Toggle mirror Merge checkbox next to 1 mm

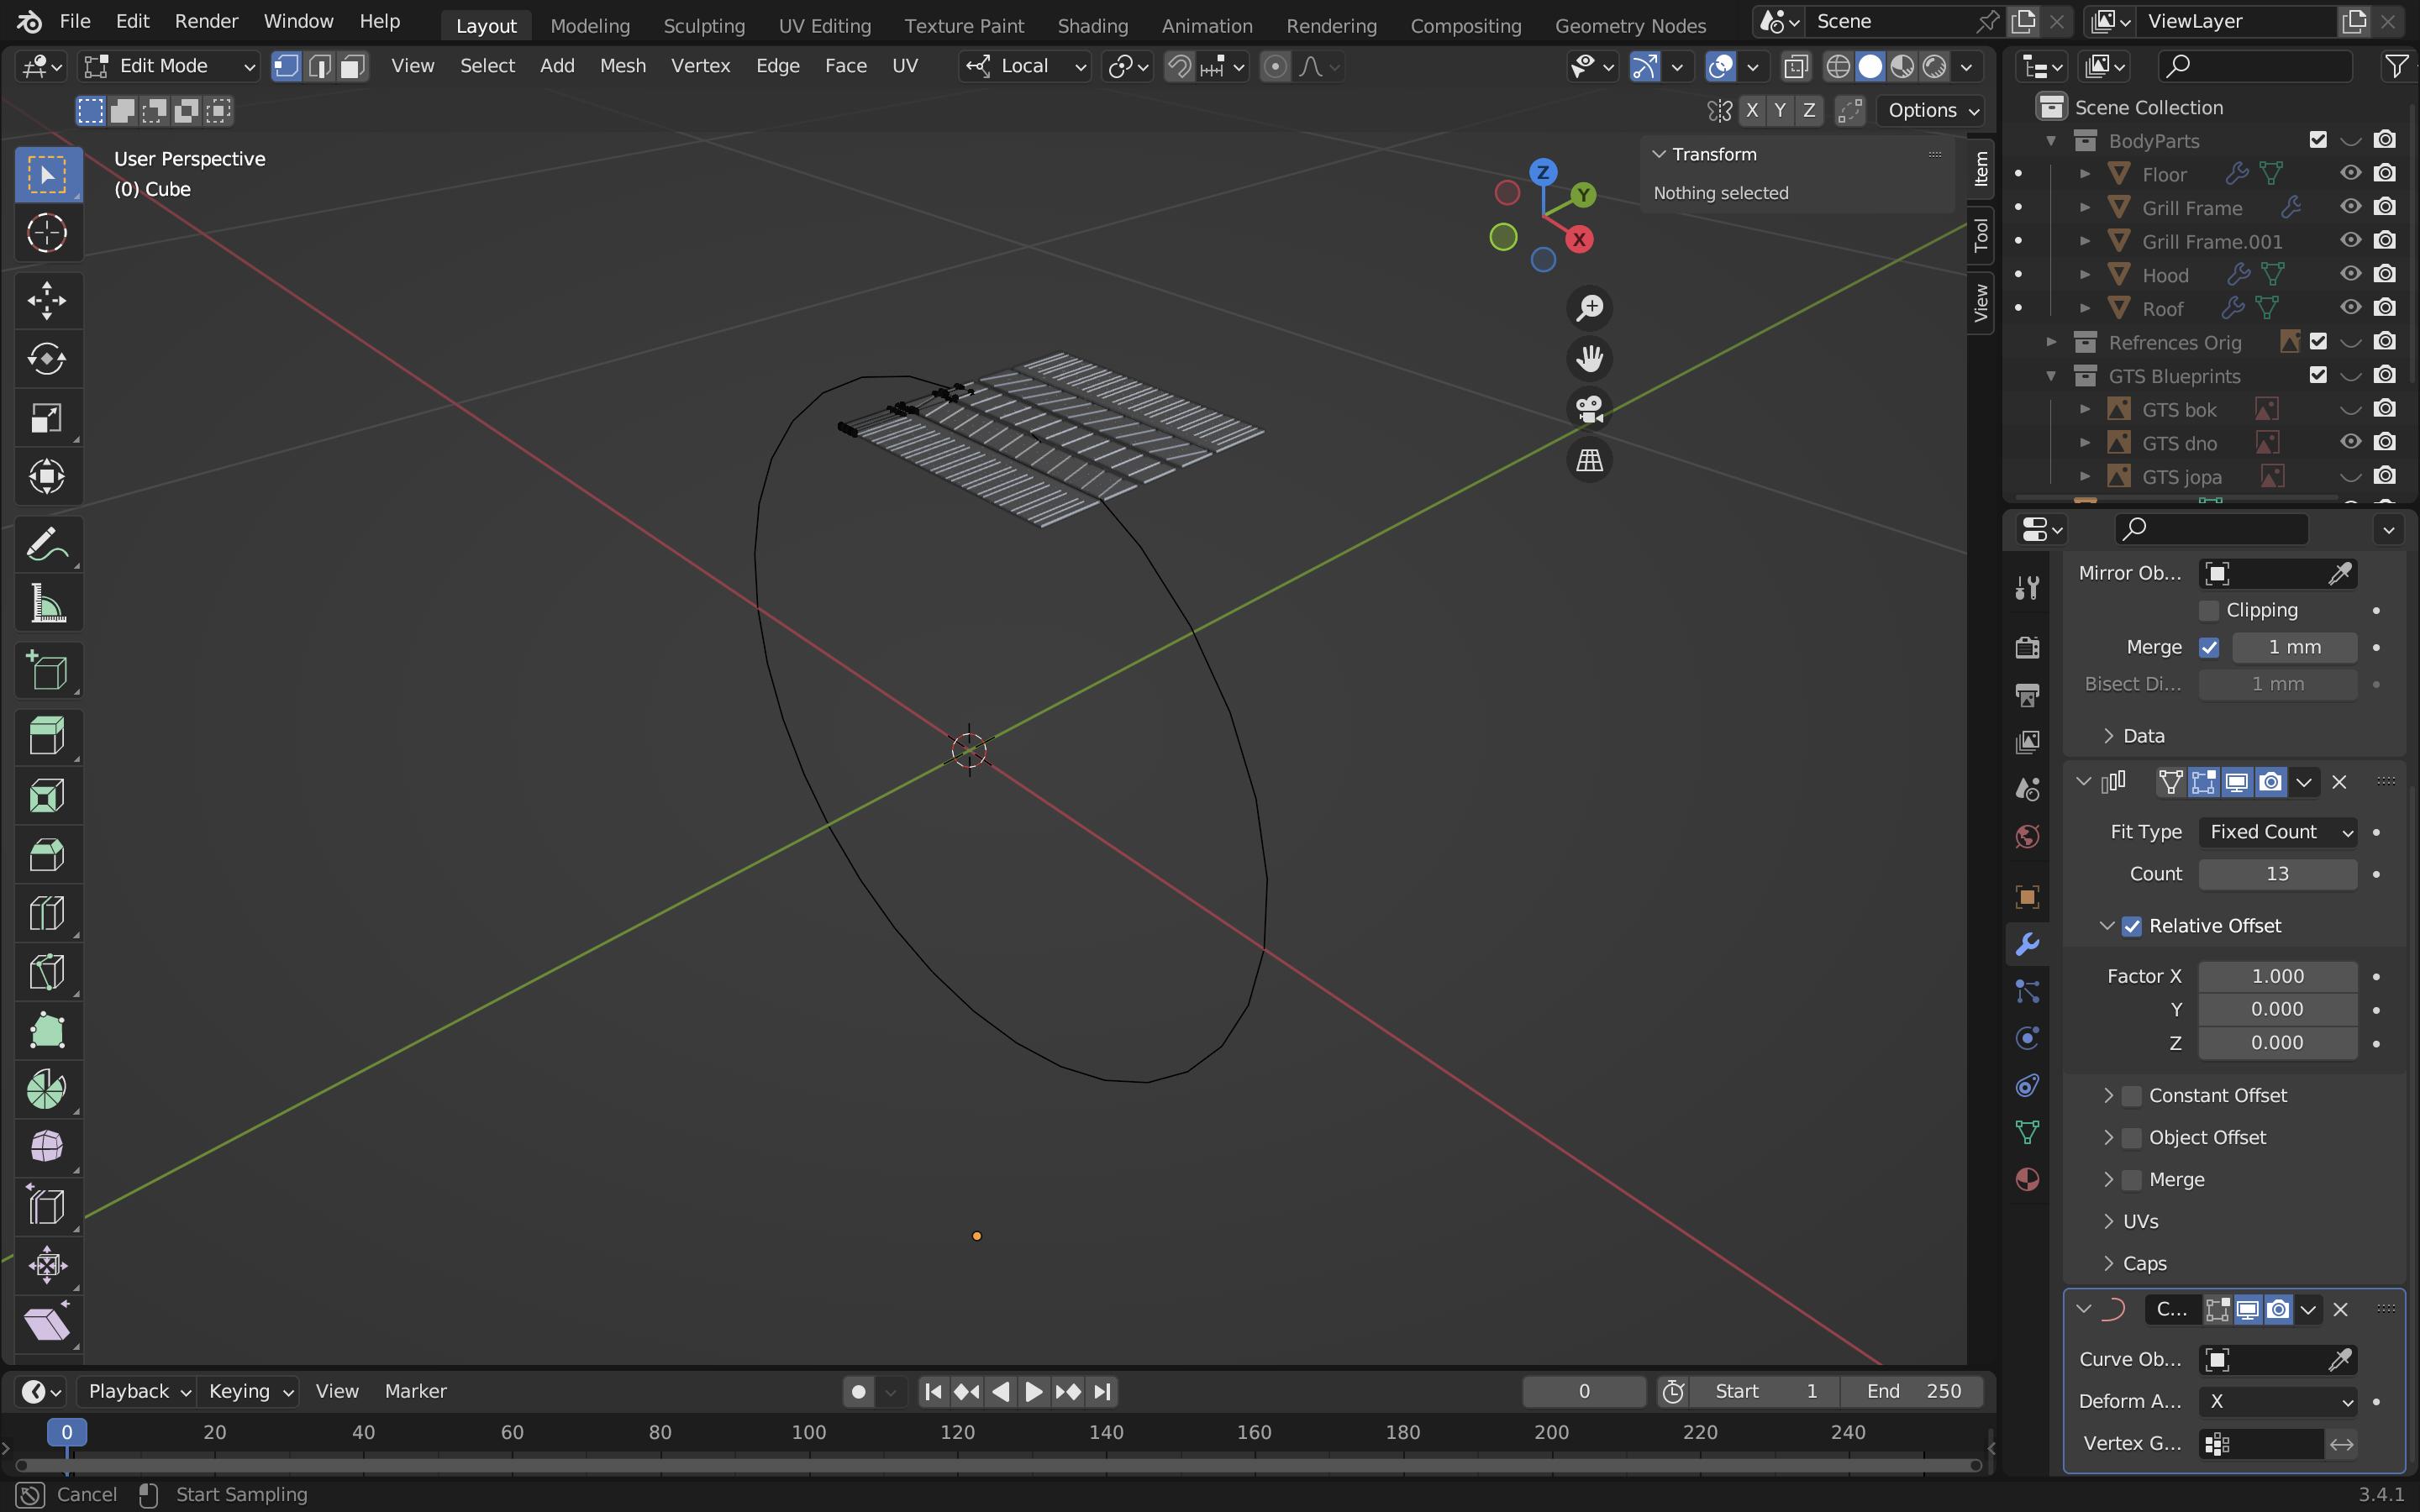2209,648
